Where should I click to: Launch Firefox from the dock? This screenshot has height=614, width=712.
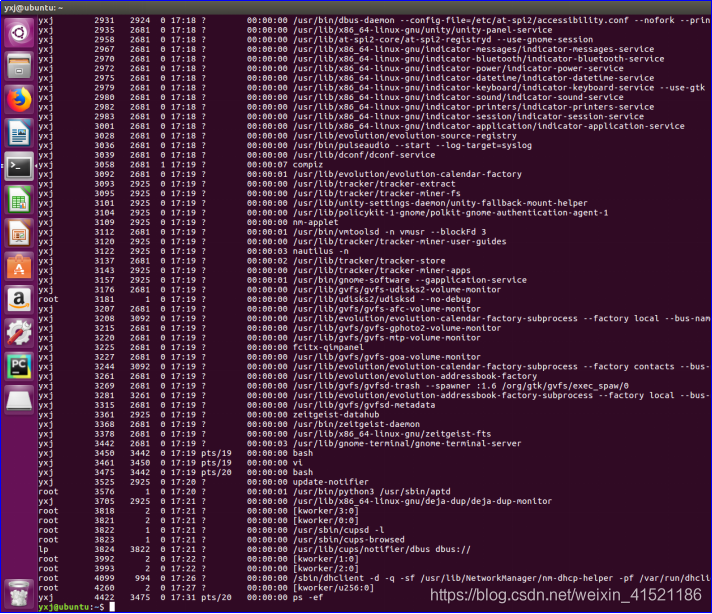[19, 99]
